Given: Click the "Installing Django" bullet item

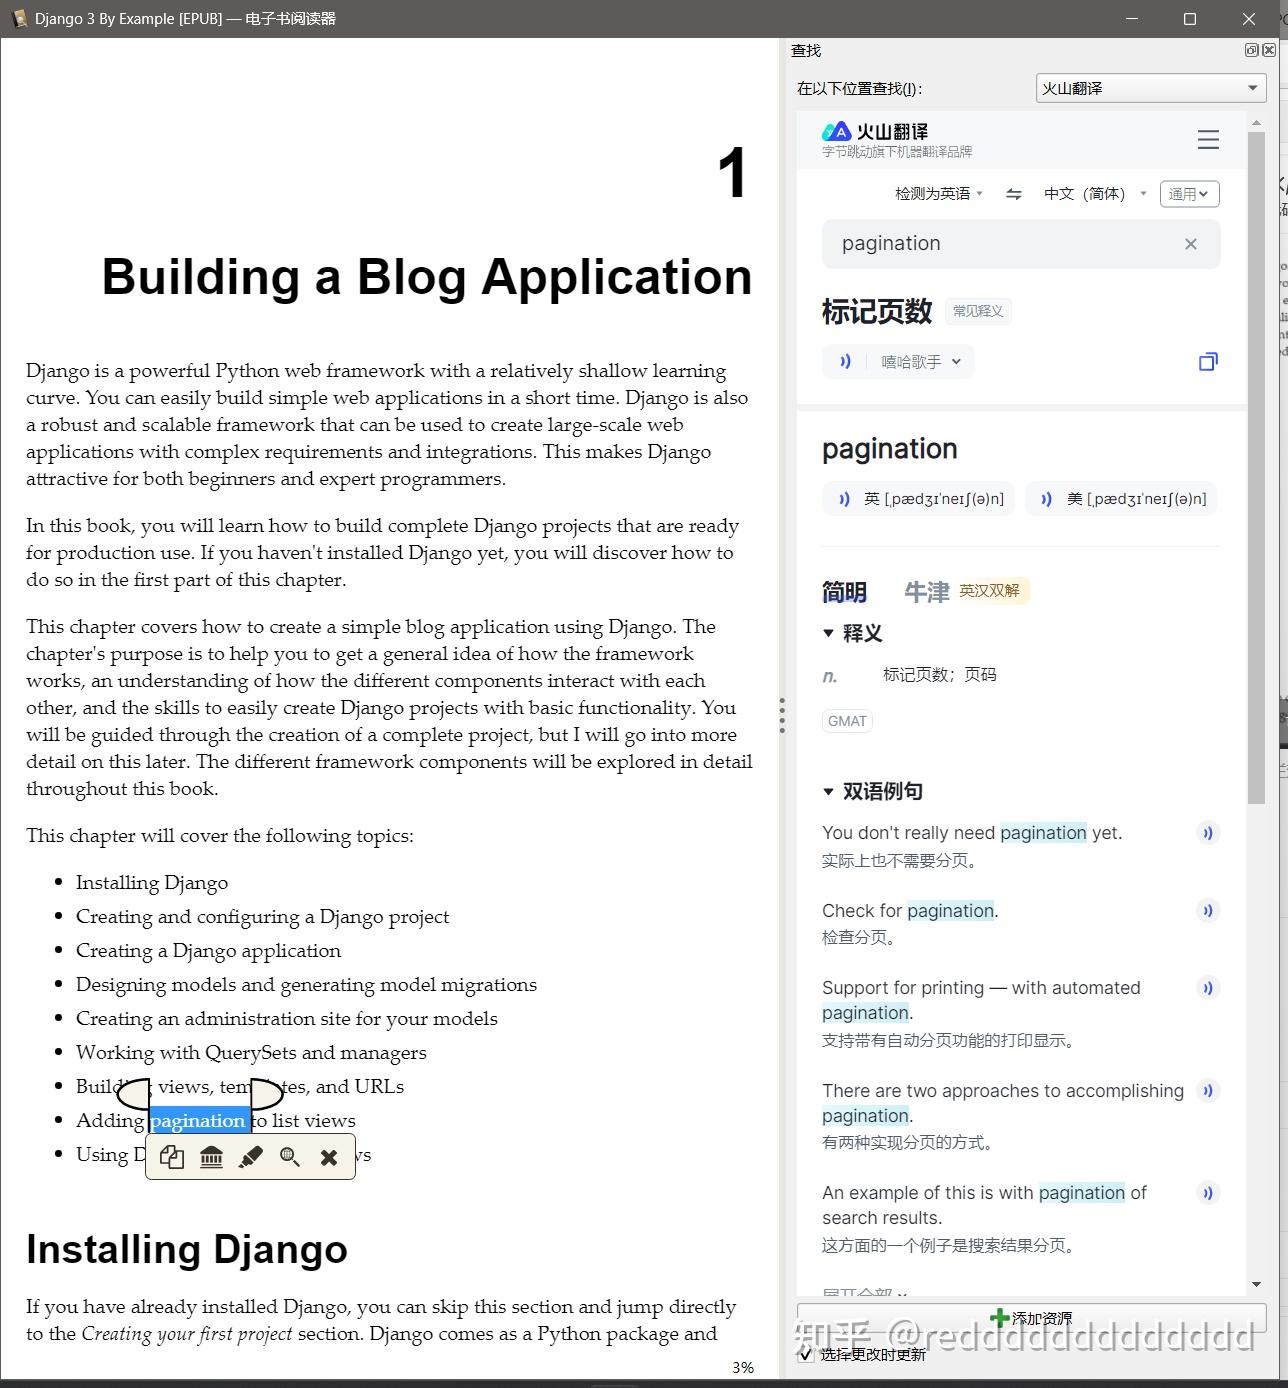Looking at the screenshot, I should (x=152, y=882).
